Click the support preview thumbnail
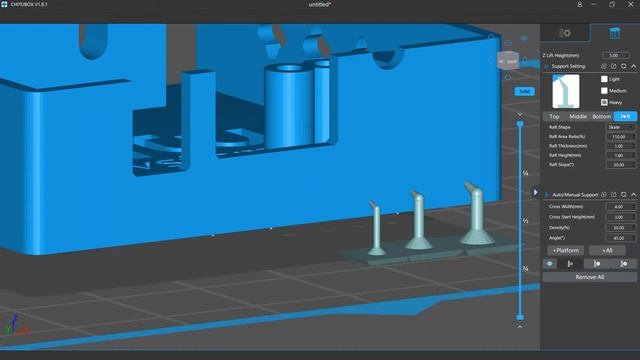This screenshot has height=360, width=640. coord(566,91)
